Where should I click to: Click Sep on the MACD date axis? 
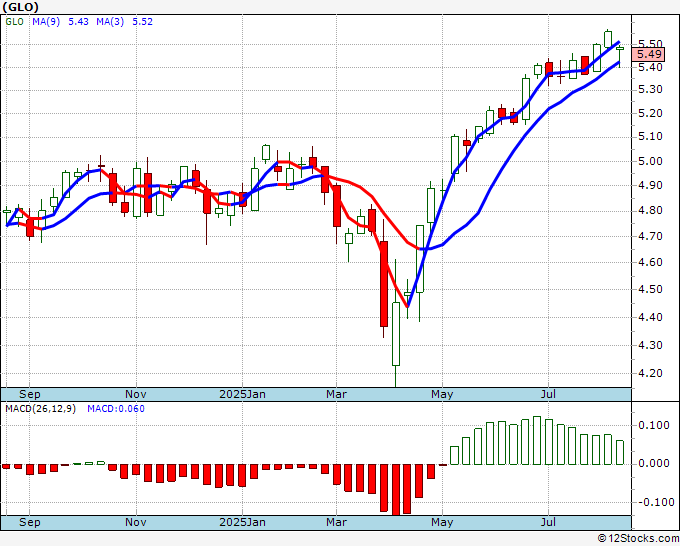(29, 522)
